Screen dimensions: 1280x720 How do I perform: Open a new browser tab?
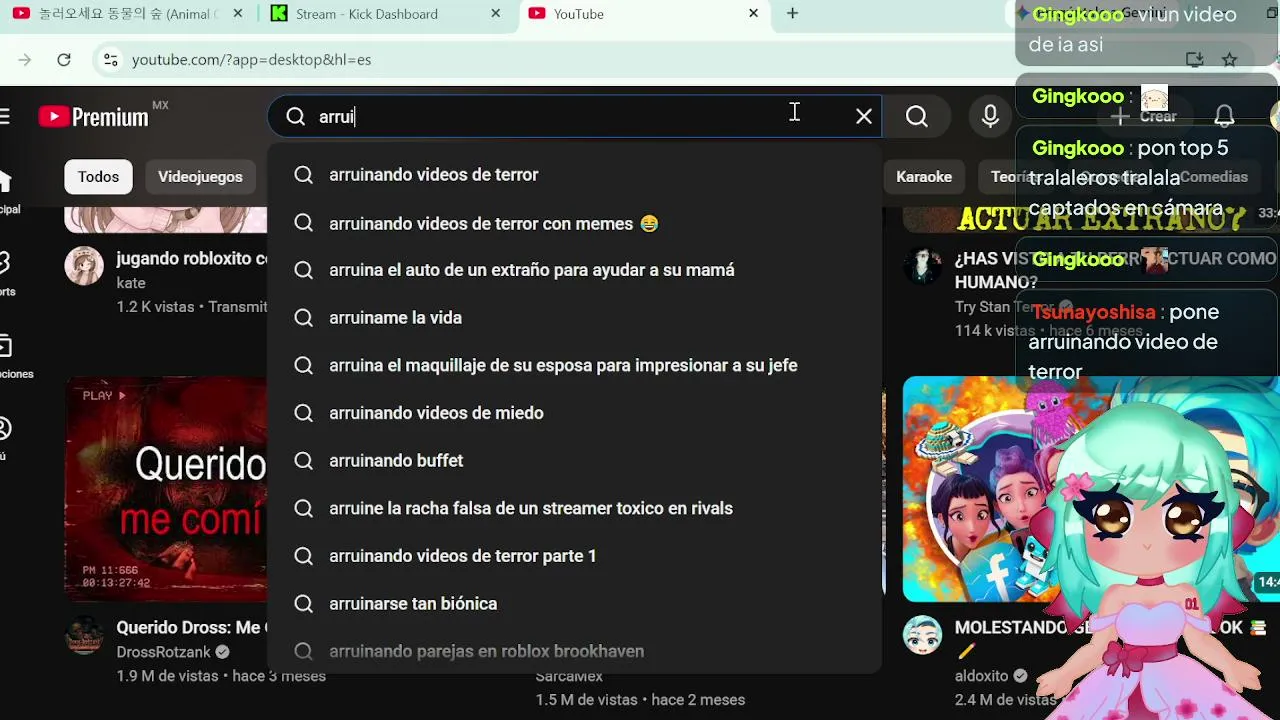tap(792, 14)
